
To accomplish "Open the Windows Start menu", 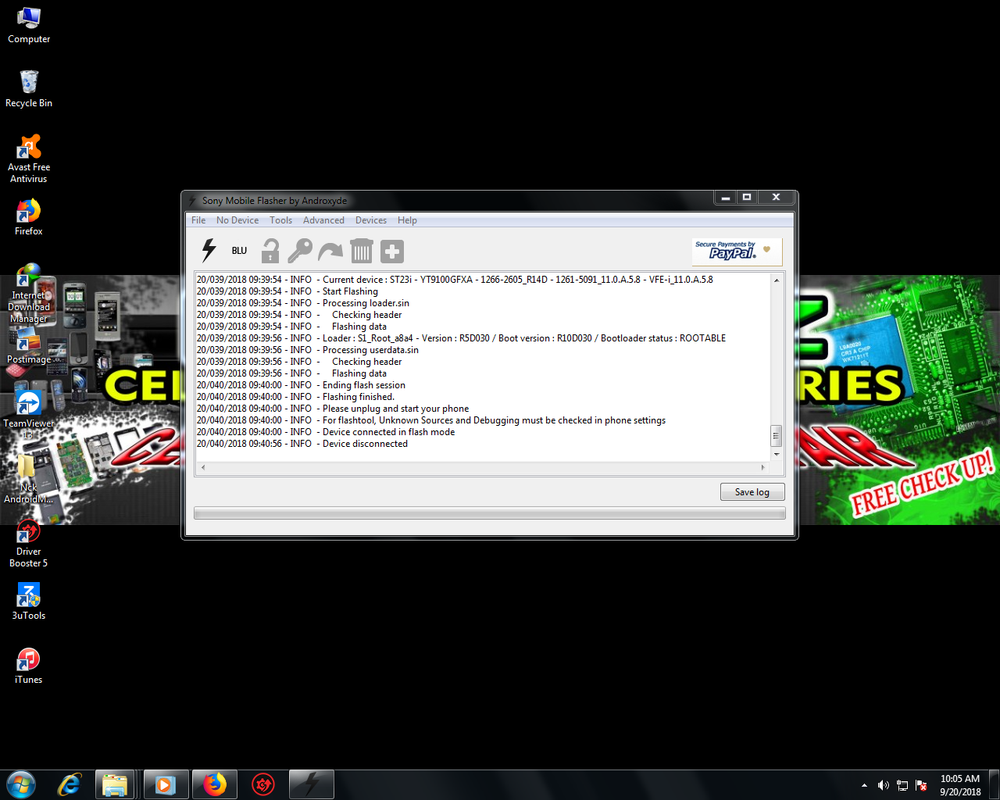I will click(20, 784).
